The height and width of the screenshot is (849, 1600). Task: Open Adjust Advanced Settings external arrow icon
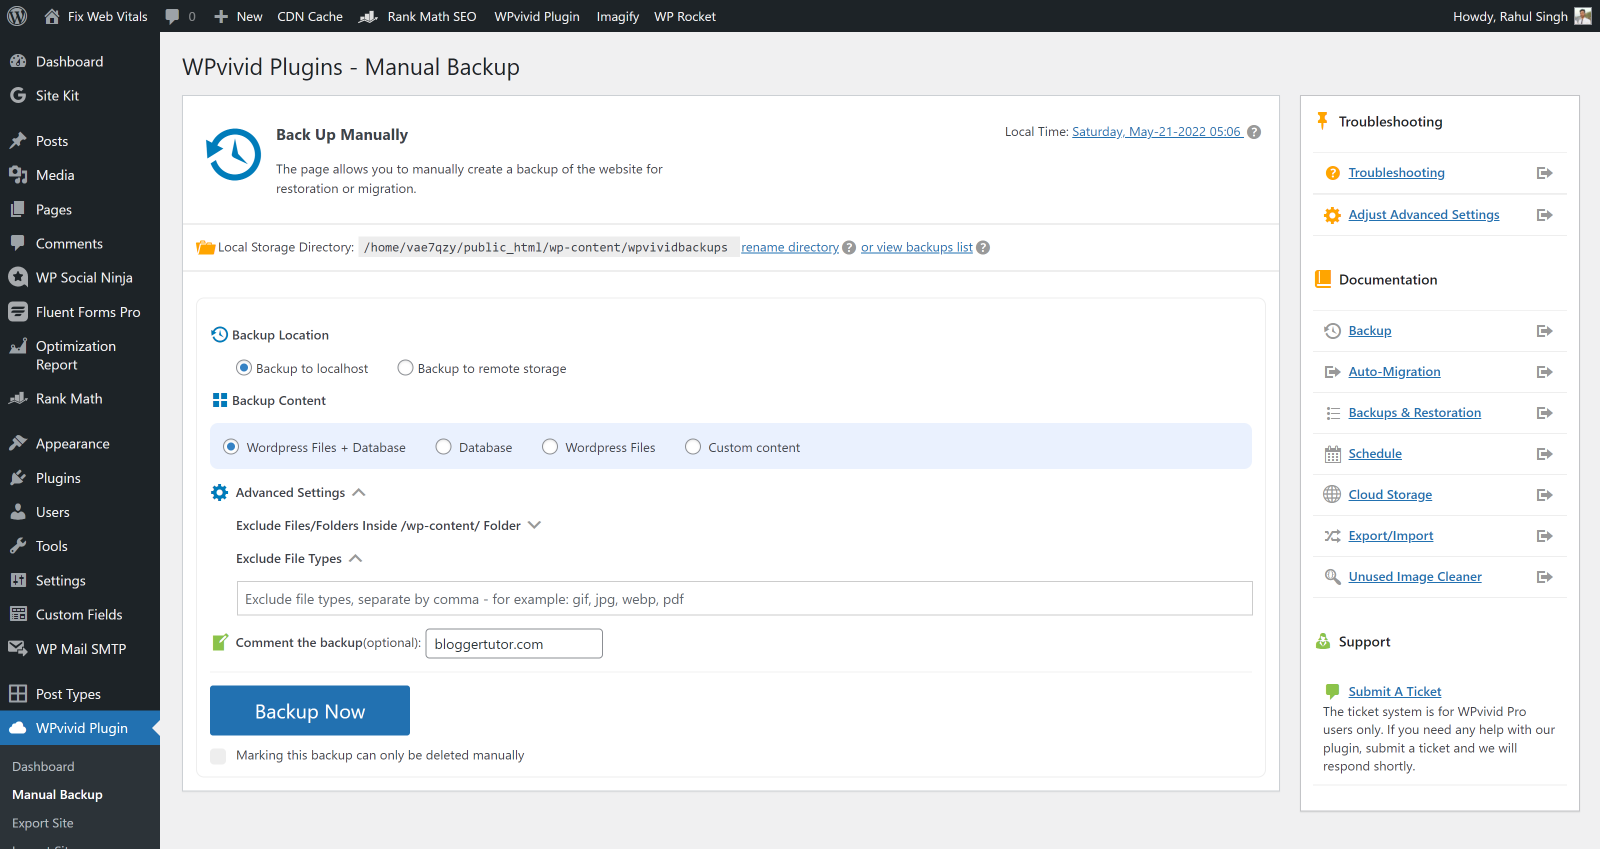point(1544,215)
